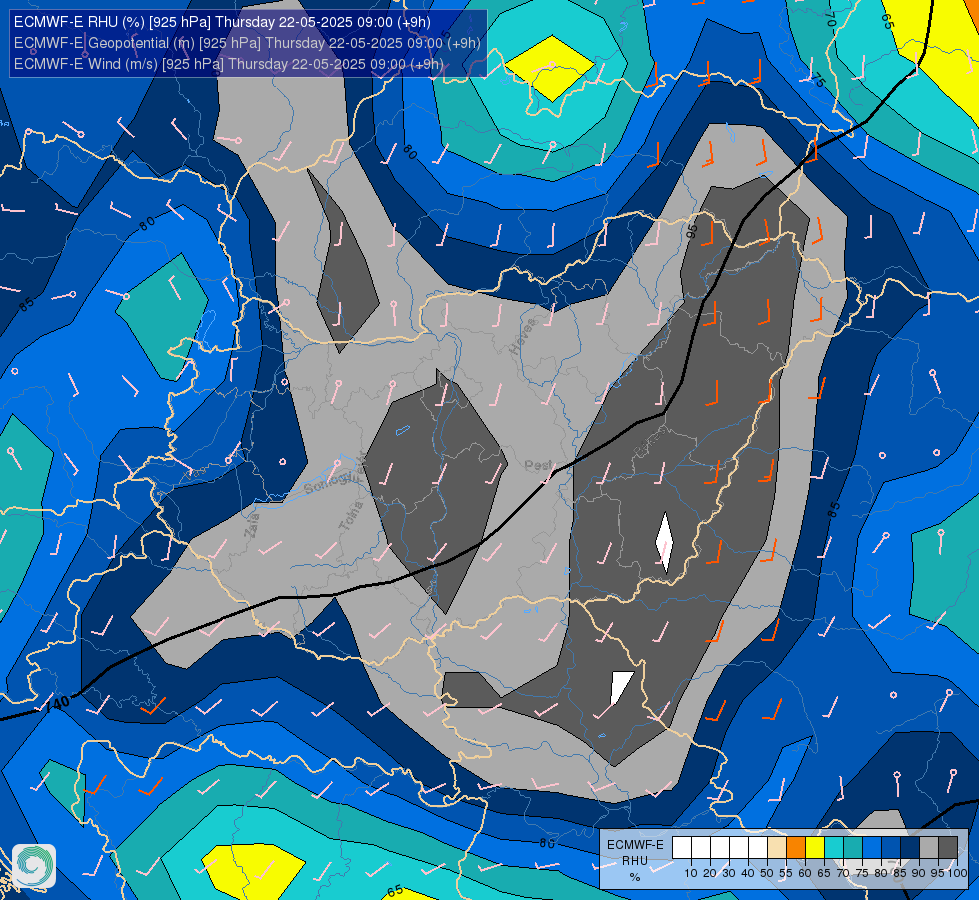Click the Zala county label
979x900 pixels.
click(x=252, y=525)
